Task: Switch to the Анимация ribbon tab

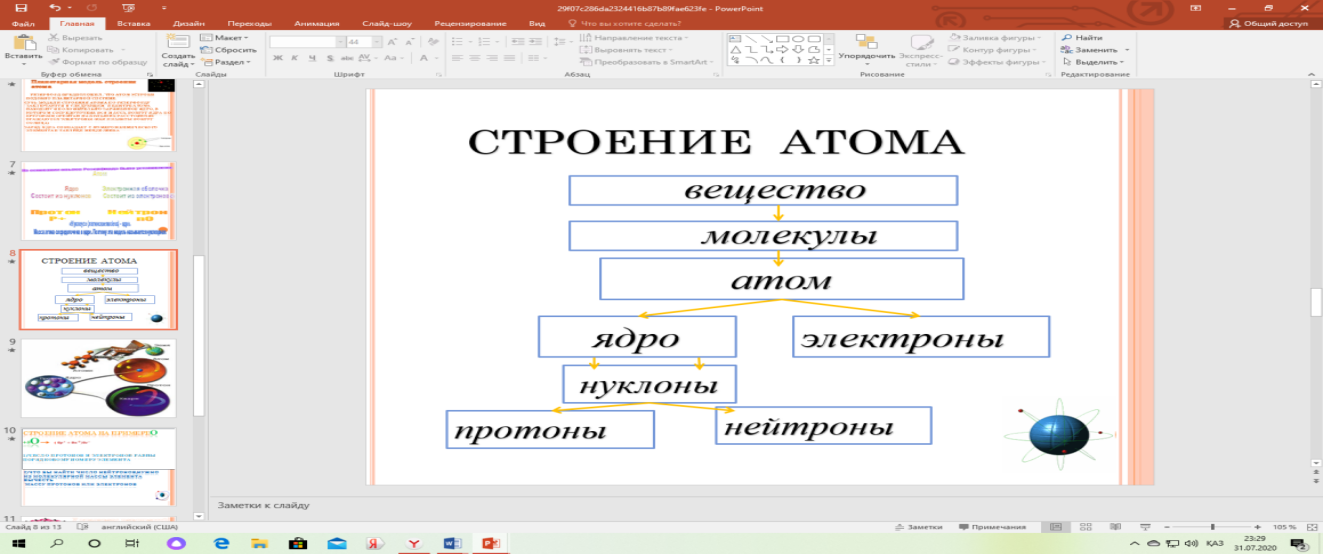Action: [x=316, y=22]
